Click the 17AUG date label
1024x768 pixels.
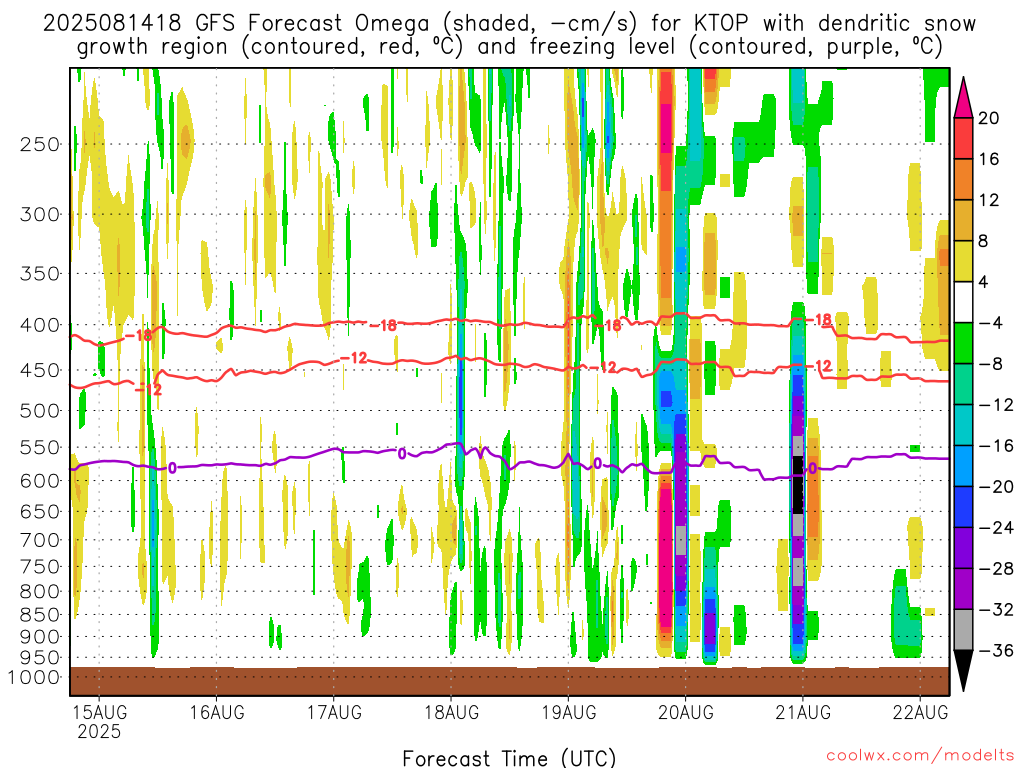click(x=334, y=712)
